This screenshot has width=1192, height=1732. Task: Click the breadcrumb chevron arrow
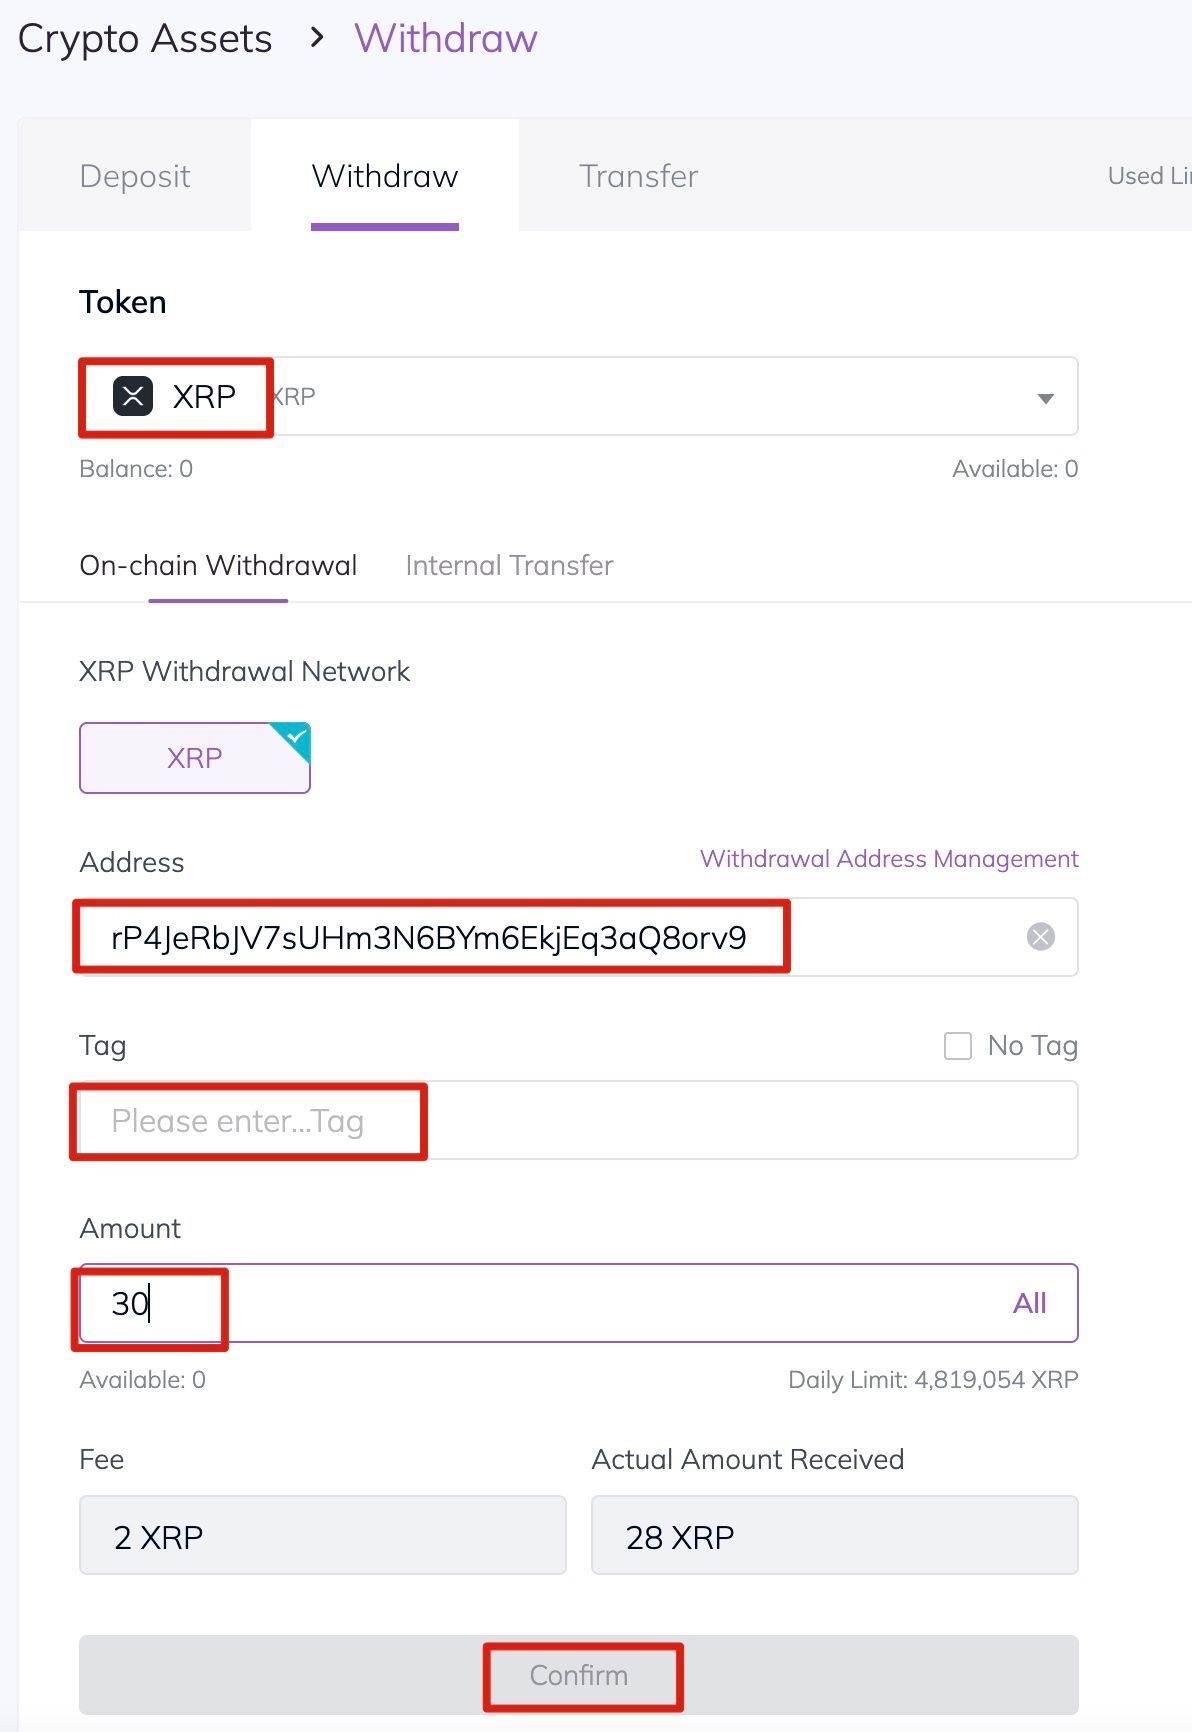click(317, 38)
